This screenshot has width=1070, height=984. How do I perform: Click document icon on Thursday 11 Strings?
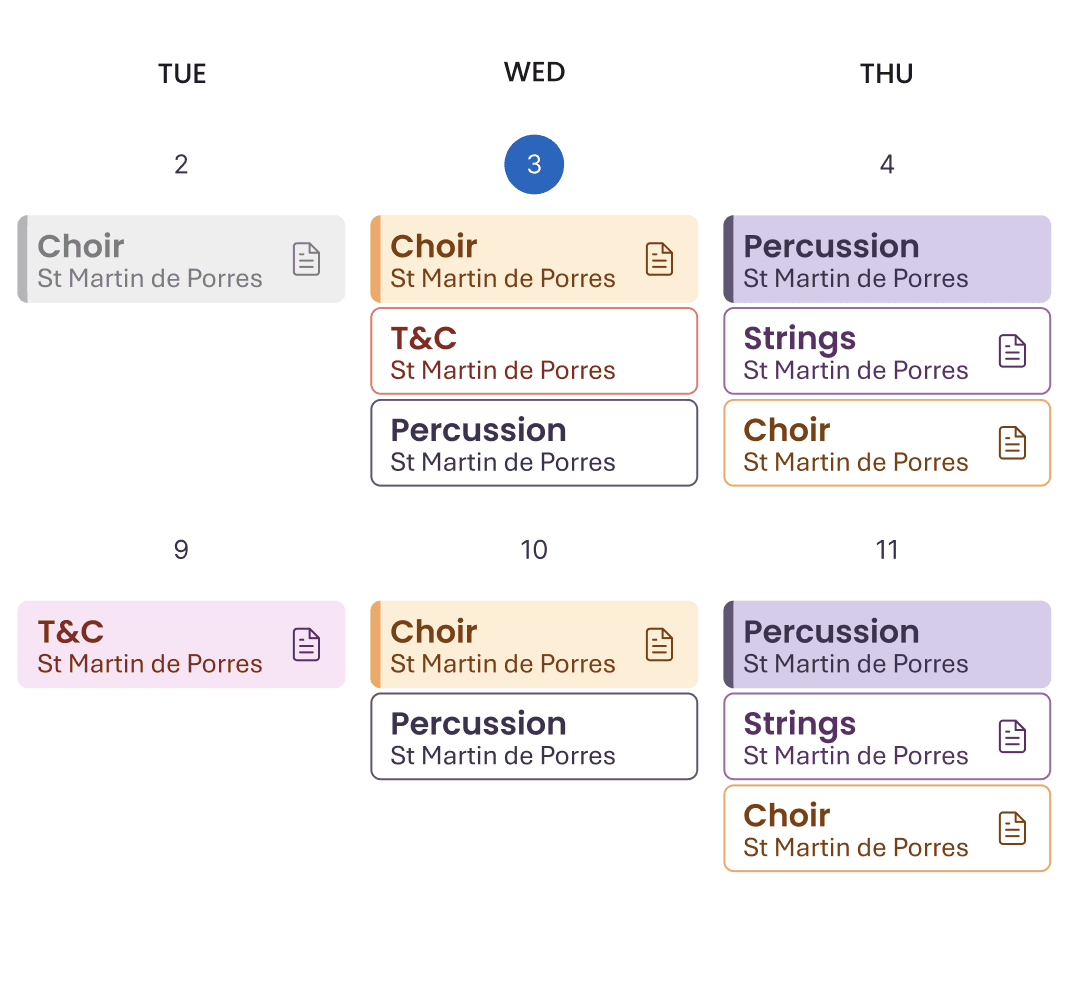(1012, 736)
